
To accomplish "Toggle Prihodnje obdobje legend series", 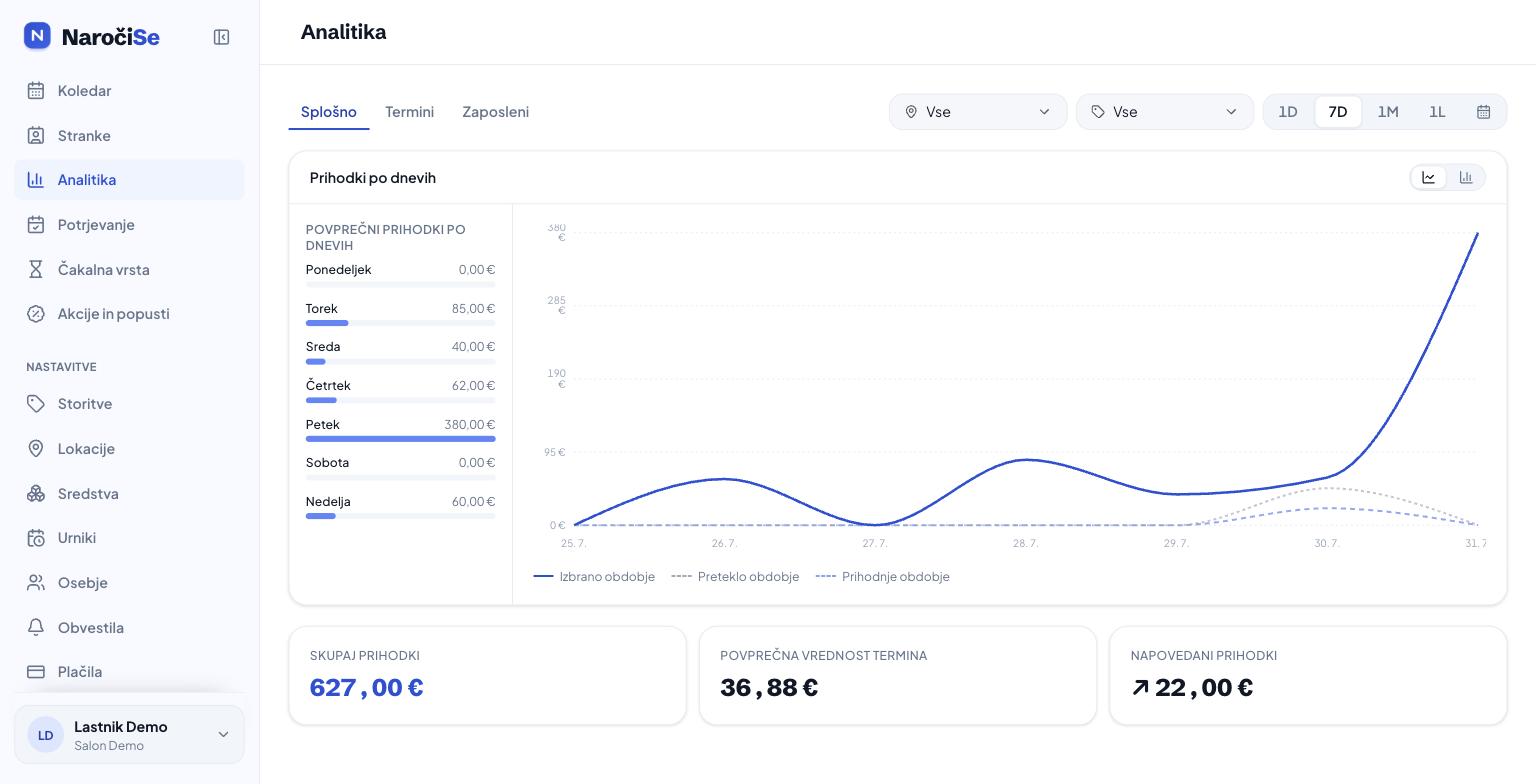I will (x=883, y=577).
